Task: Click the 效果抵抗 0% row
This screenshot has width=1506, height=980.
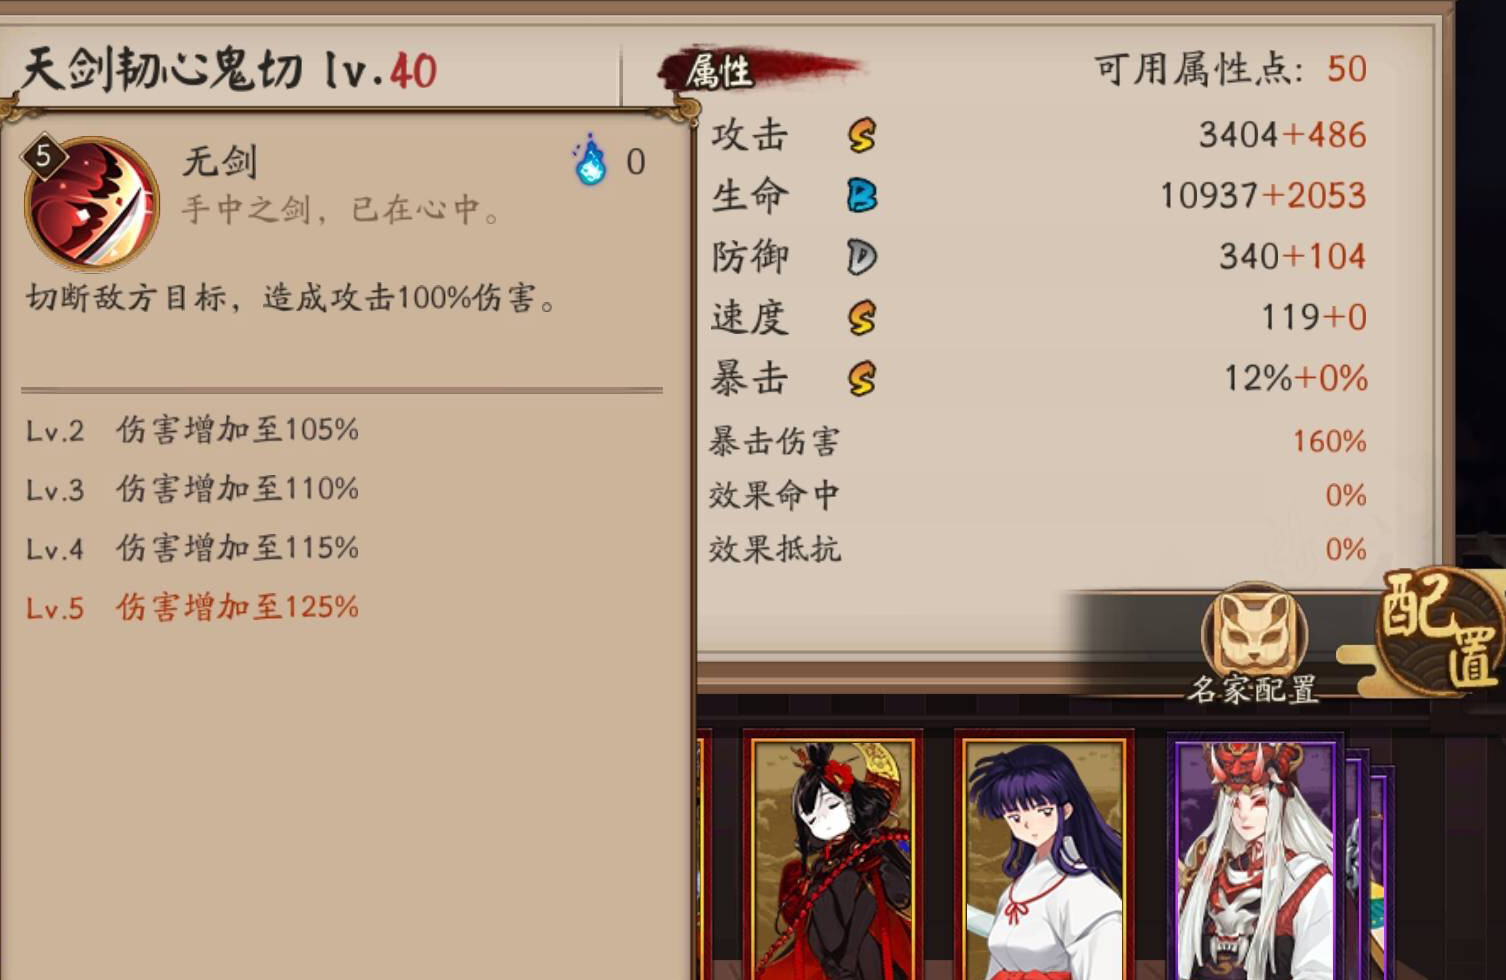Action: (x=1038, y=549)
